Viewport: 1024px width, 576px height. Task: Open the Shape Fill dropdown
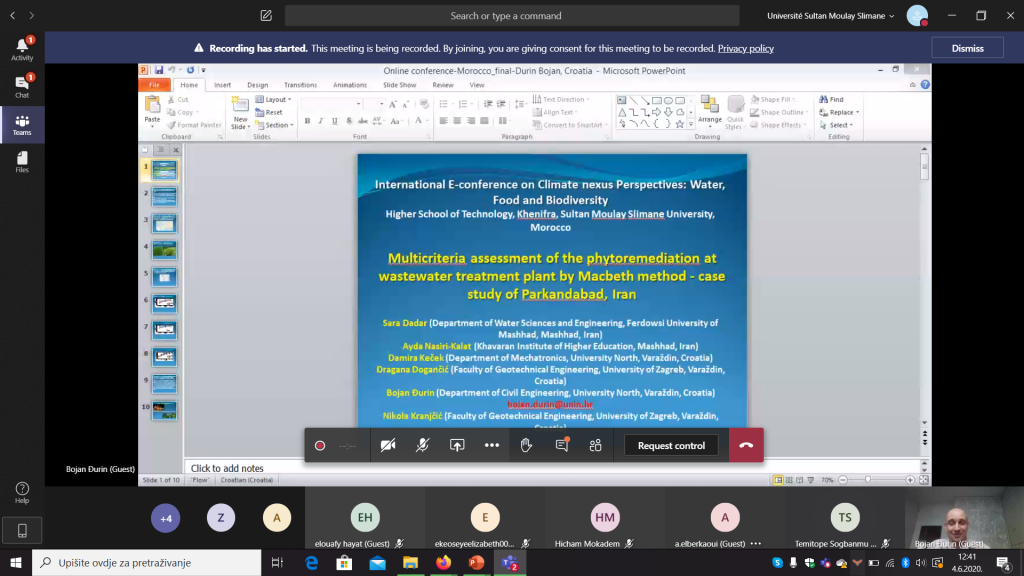(774, 99)
